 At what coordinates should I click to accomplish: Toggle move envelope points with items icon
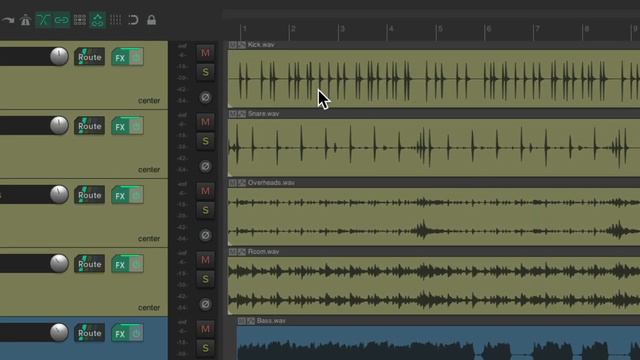point(98,20)
